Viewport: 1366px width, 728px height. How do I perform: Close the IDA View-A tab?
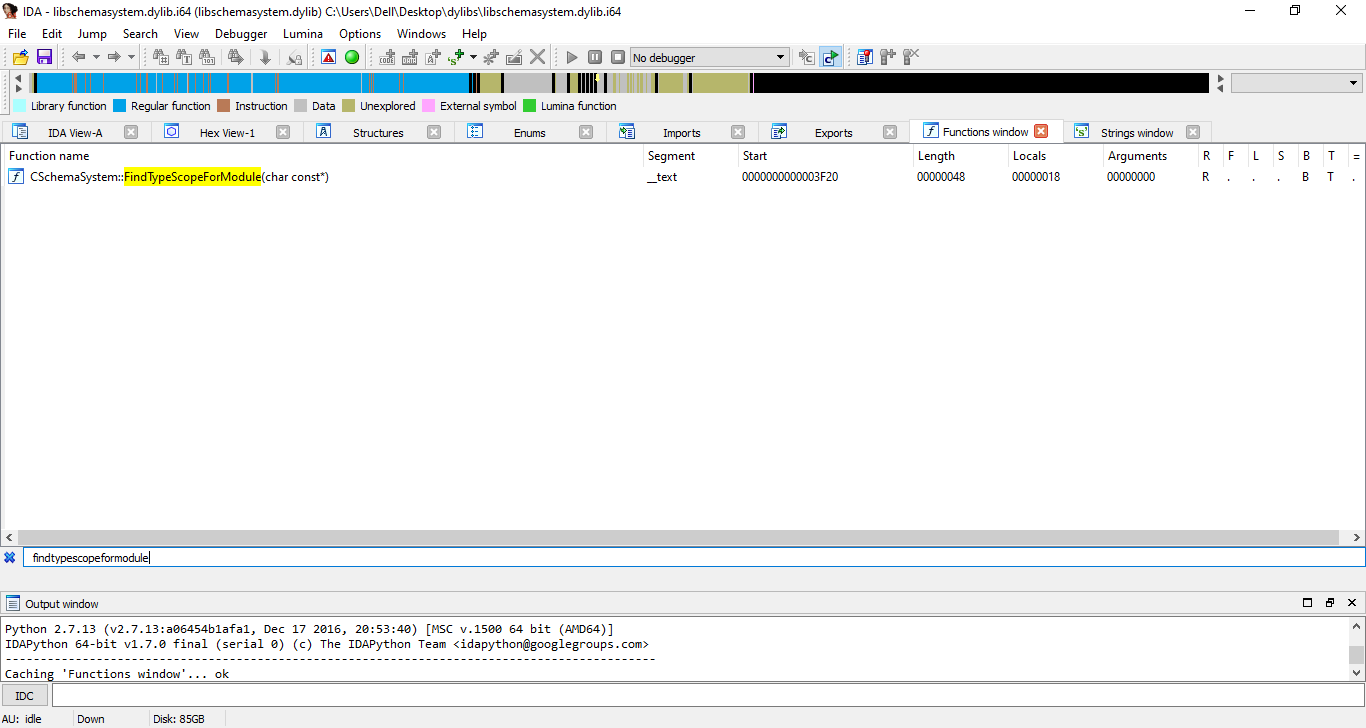(131, 132)
